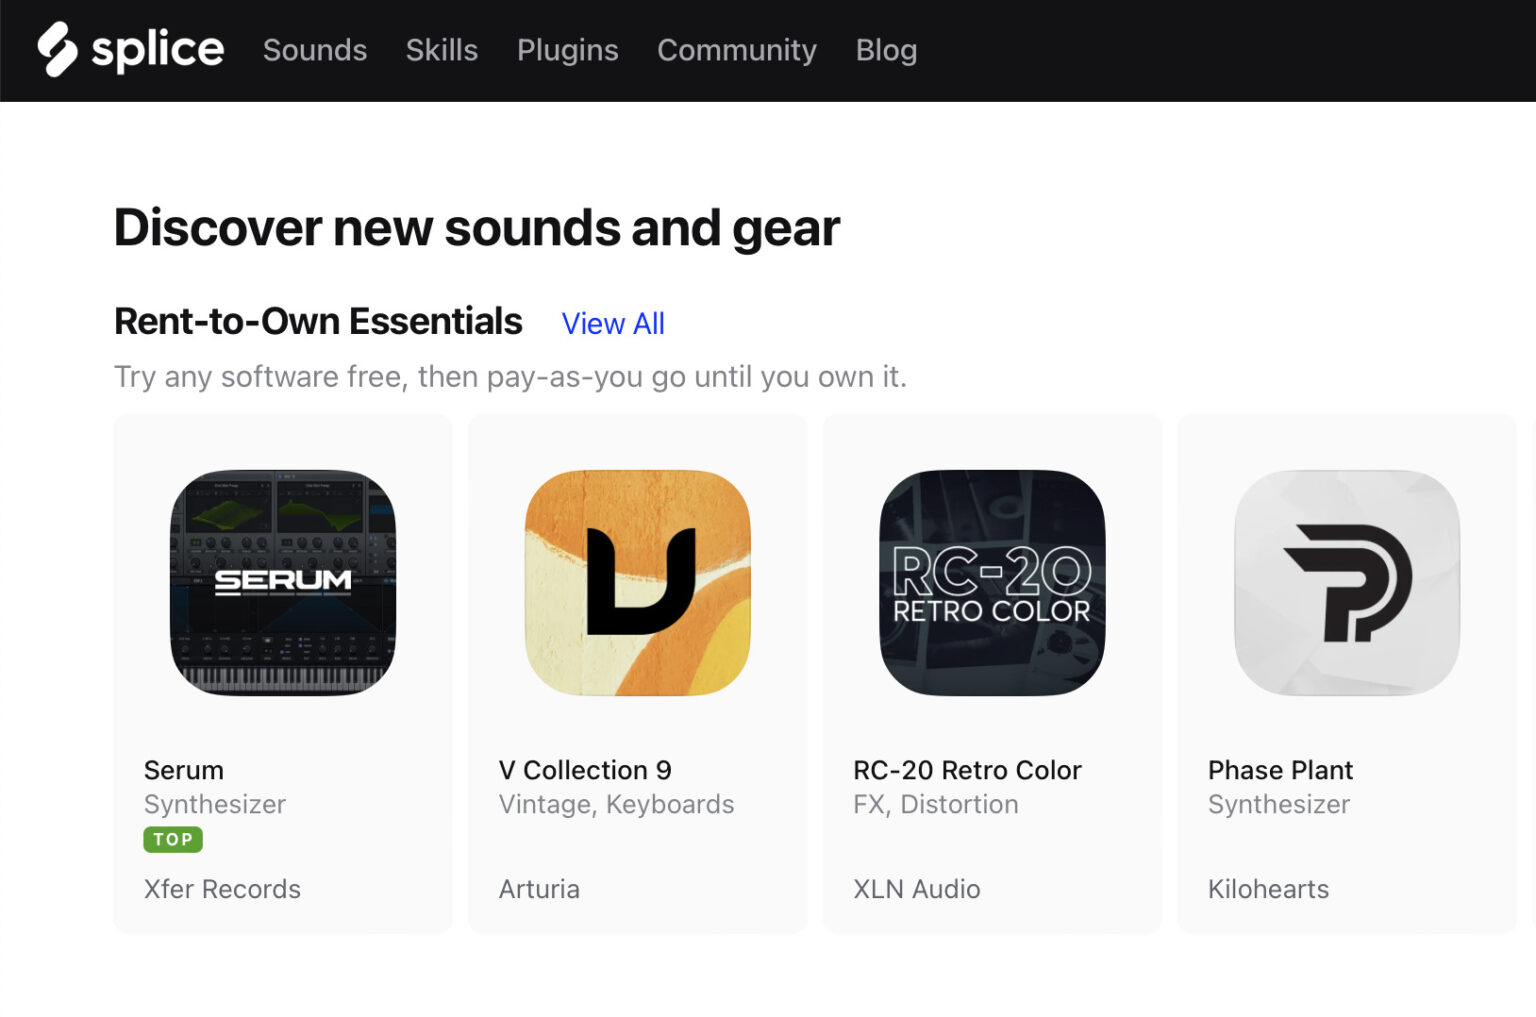
Task: Select the RC-20 Retro Color title
Action: click(967, 770)
